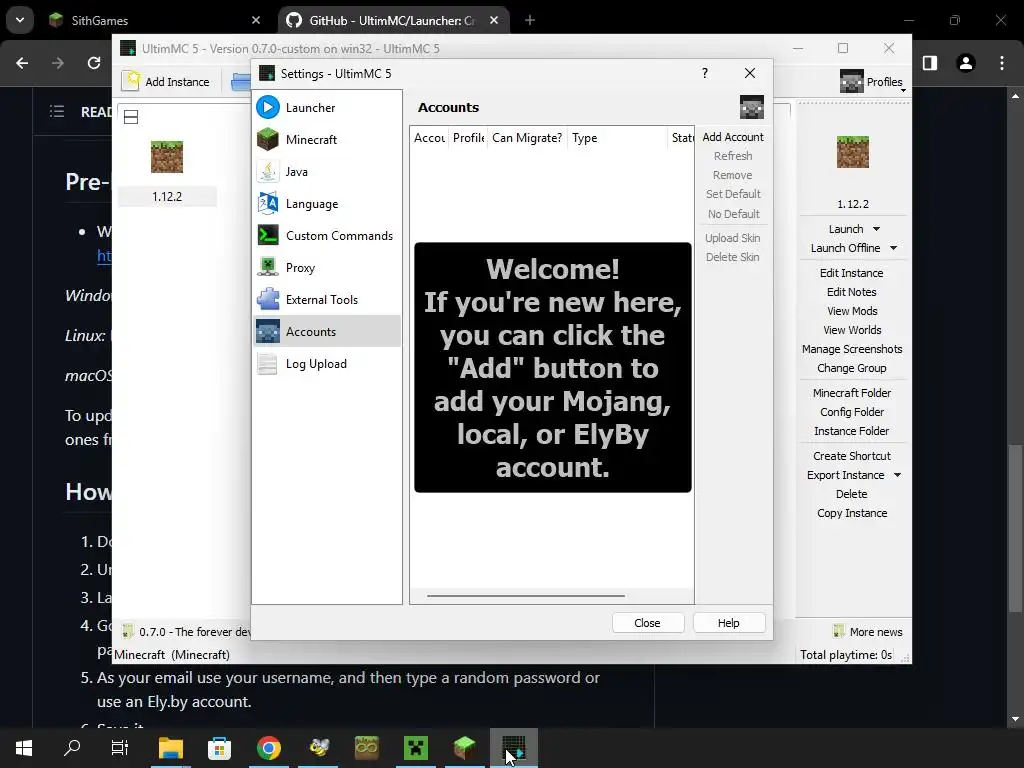Open the Profiles dropdown arrow
Image resolution: width=1024 pixels, height=768 pixels.
(903, 90)
